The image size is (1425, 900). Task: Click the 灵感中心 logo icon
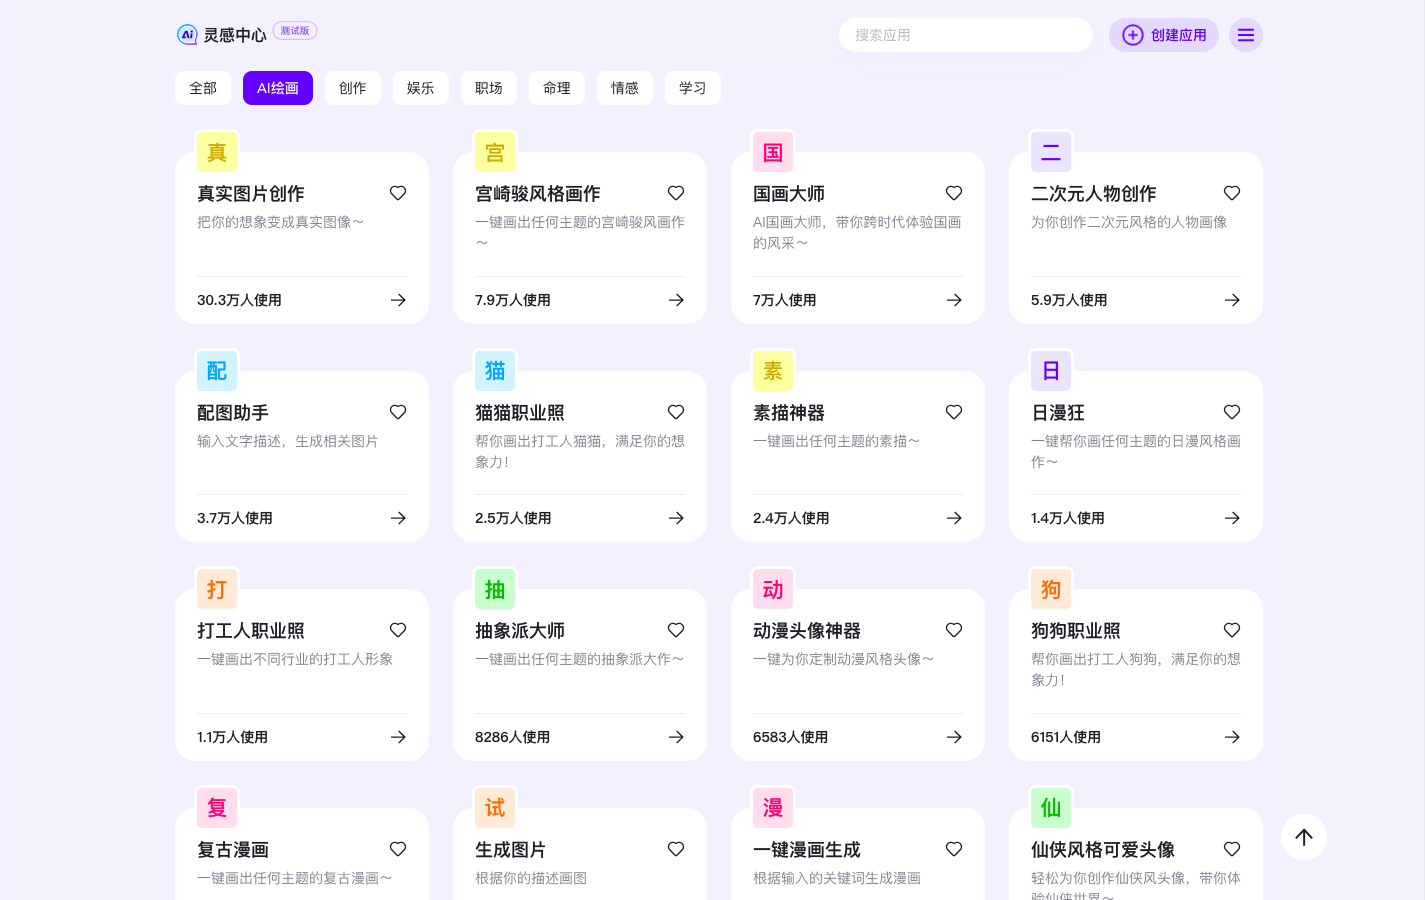point(187,35)
